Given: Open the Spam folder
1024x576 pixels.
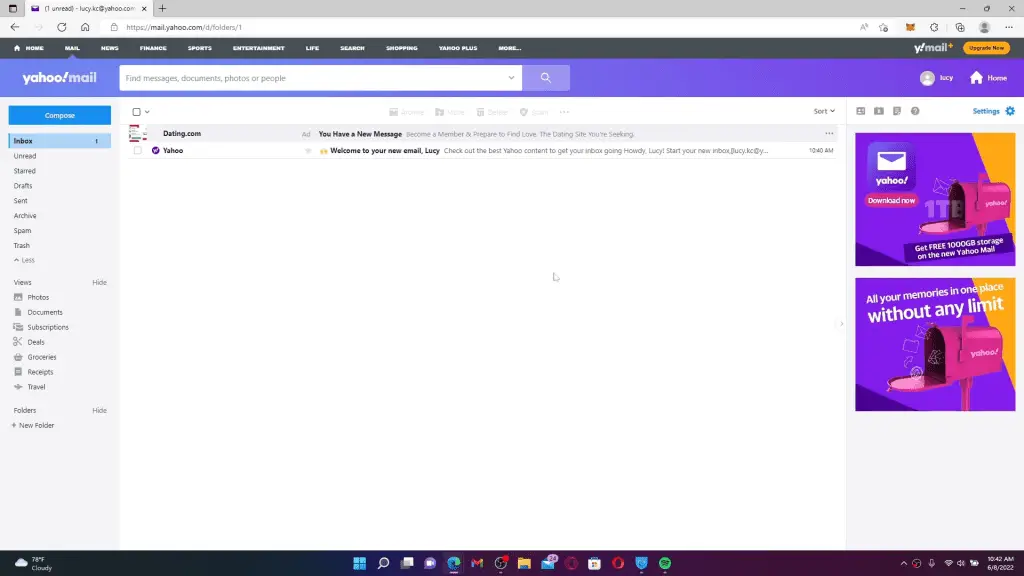Looking at the screenshot, I should tap(22, 231).
